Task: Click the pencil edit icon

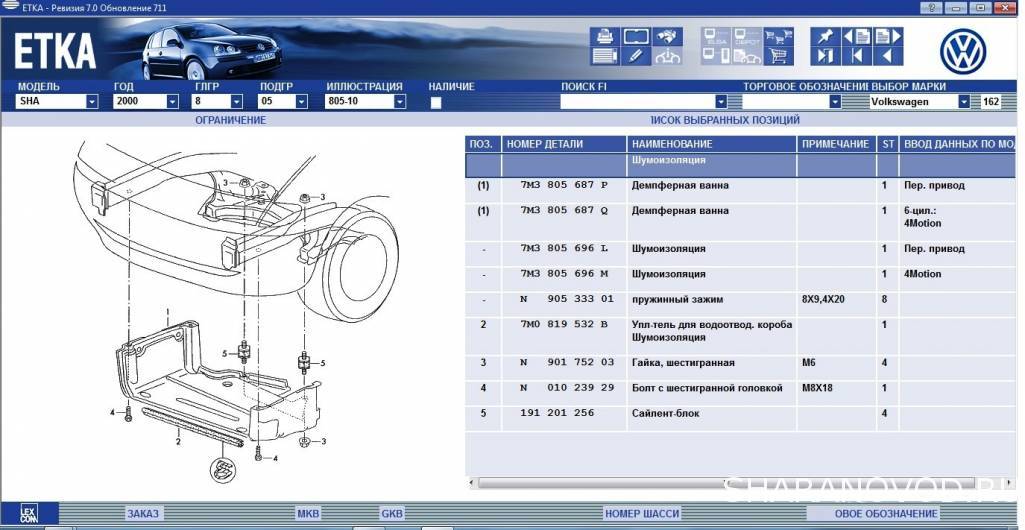Action: point(636,56)
